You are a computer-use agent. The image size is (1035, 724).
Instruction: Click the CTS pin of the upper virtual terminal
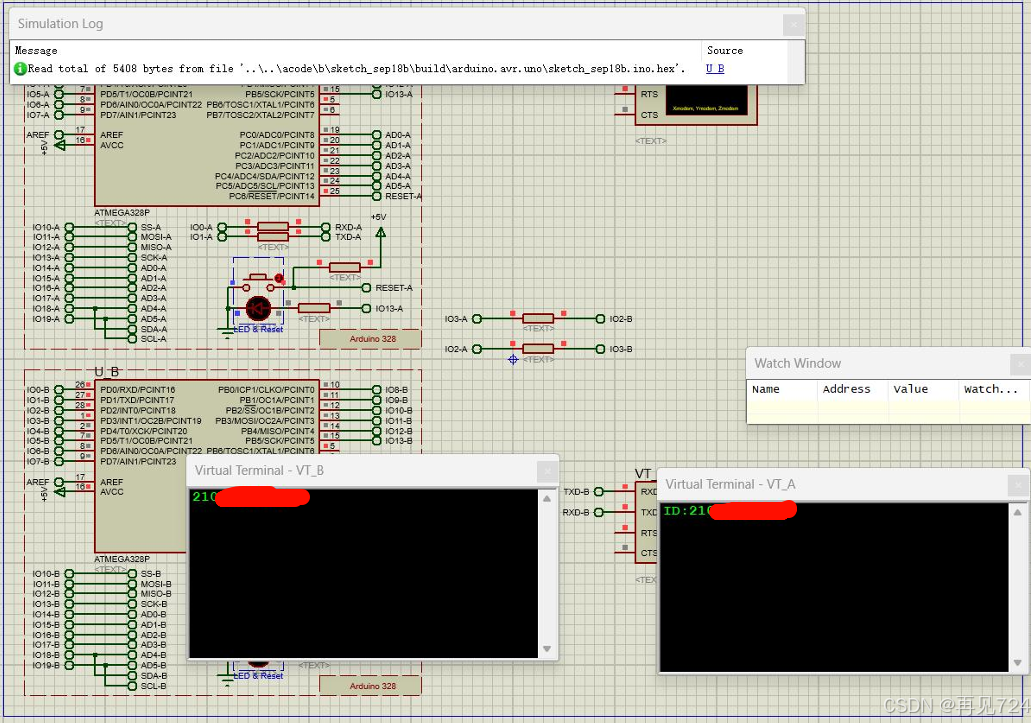(x=649, y=115)
